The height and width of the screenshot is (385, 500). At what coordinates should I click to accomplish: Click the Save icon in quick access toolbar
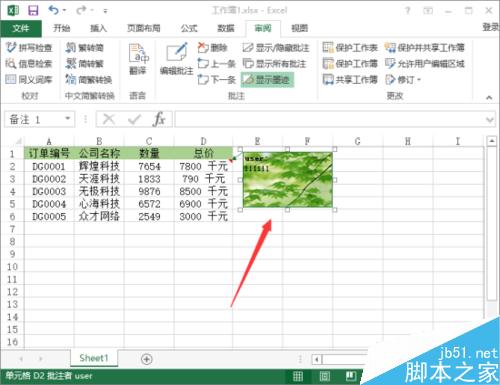point(33,10)
